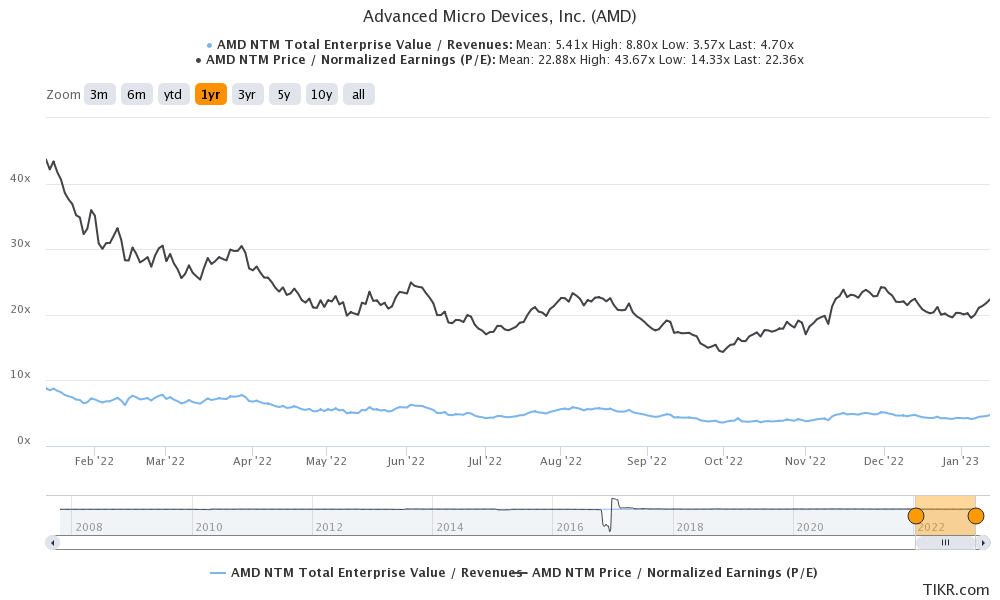Toggle the Price / Normalized Earnings legend series
Viewport: 1000px width, 600px height.
tap(666, 573)
